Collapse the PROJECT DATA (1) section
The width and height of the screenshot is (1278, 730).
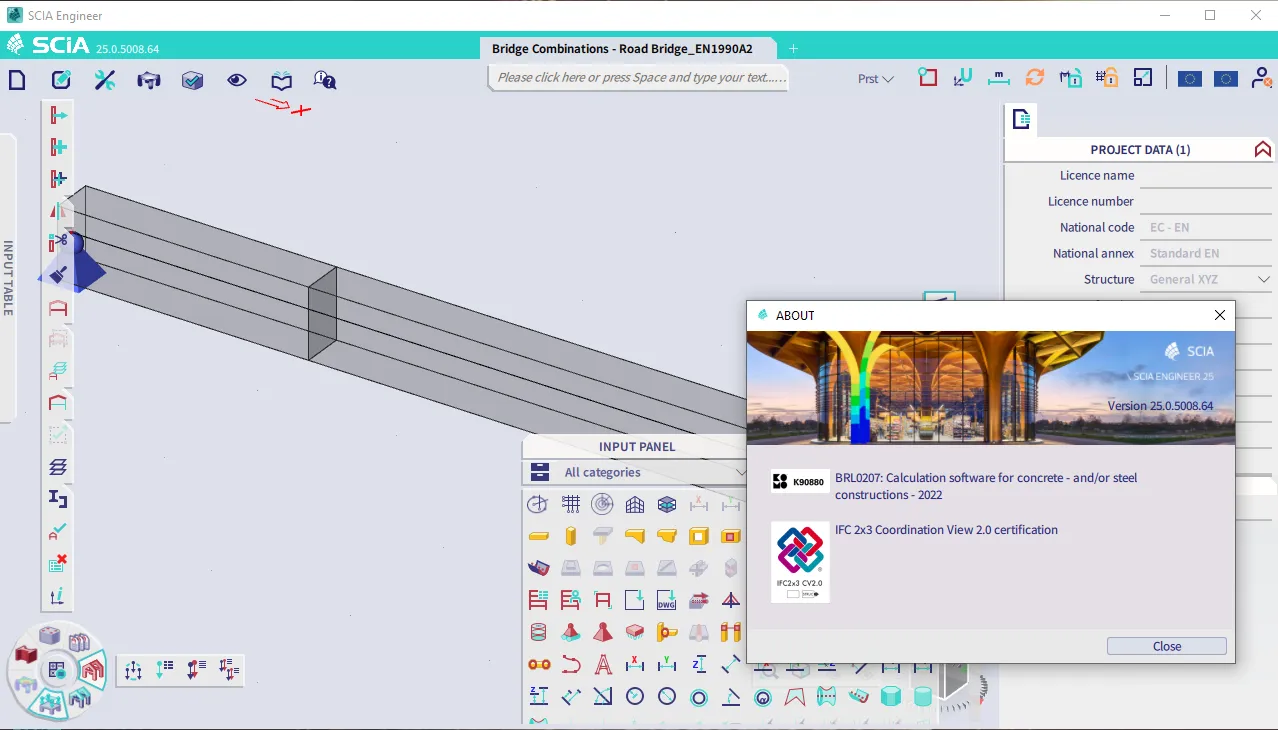pyautogui.click(x=1263, y=149)
